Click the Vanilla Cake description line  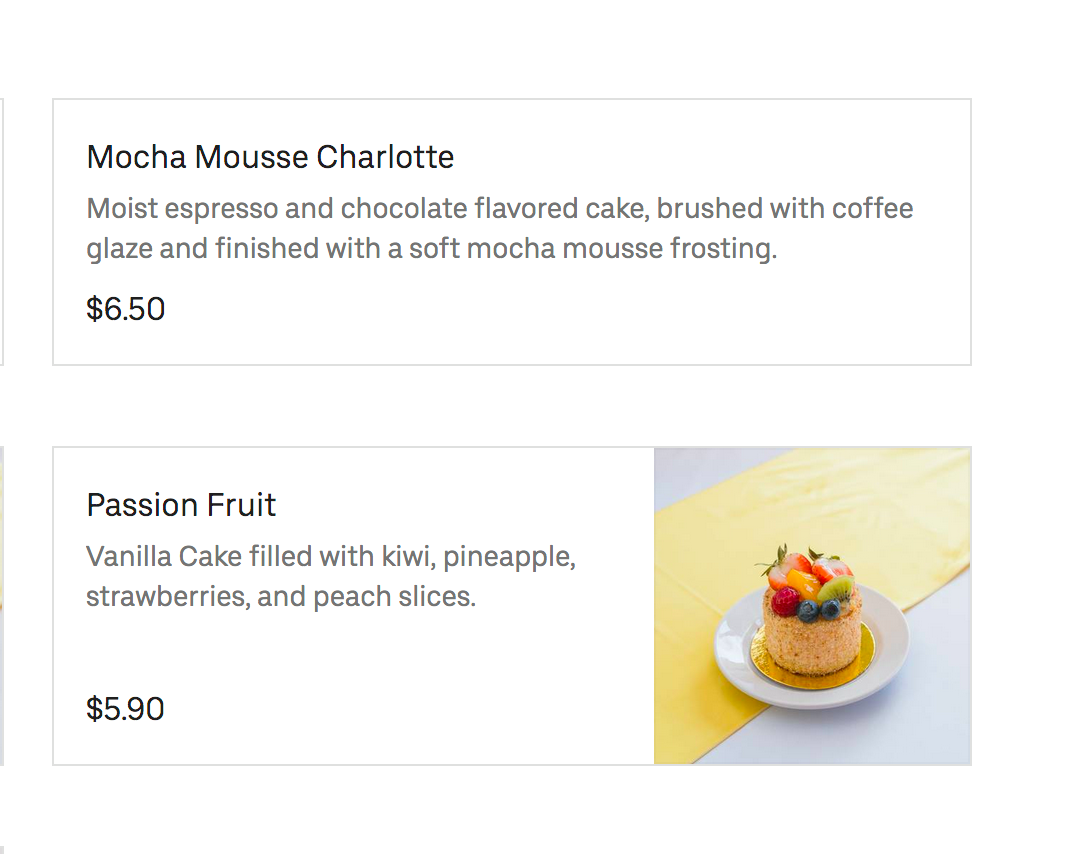click(330, 556)
